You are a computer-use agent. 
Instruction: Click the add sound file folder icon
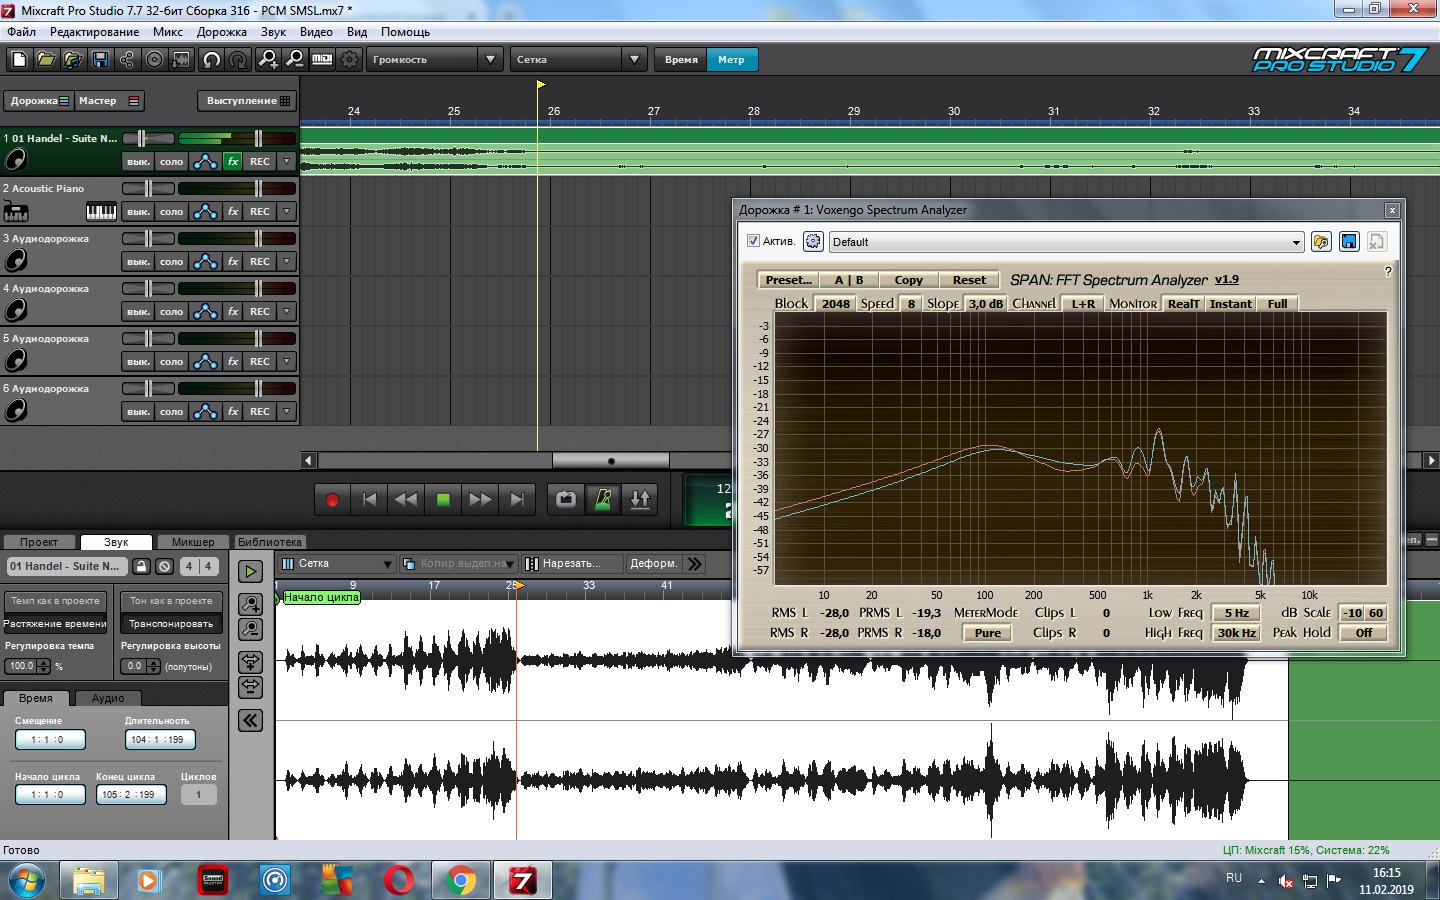(x=73, y=60)
